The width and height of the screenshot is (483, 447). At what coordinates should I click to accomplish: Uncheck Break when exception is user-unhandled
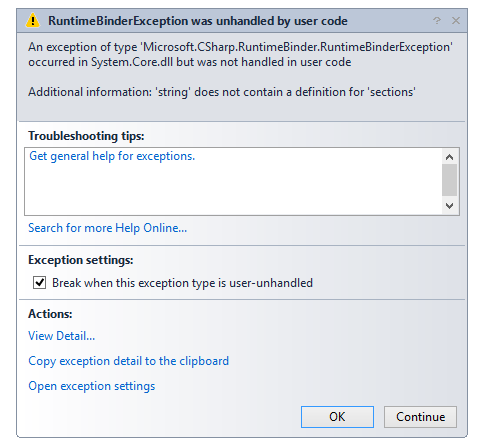[39, 283]
